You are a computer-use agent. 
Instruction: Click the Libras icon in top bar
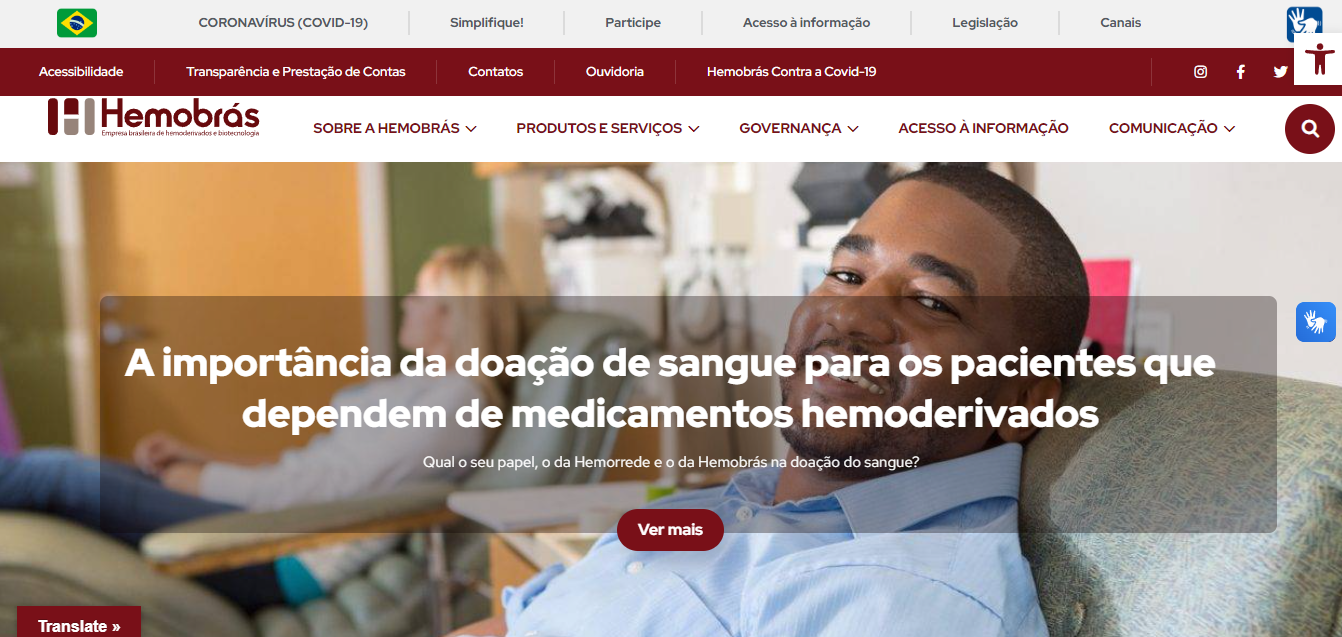(x=1304, y=23)
